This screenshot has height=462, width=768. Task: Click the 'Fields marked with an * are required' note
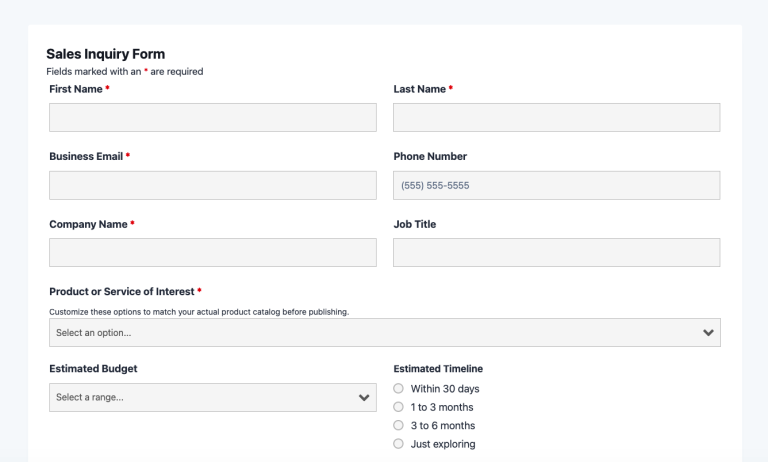tap(124, 72)
